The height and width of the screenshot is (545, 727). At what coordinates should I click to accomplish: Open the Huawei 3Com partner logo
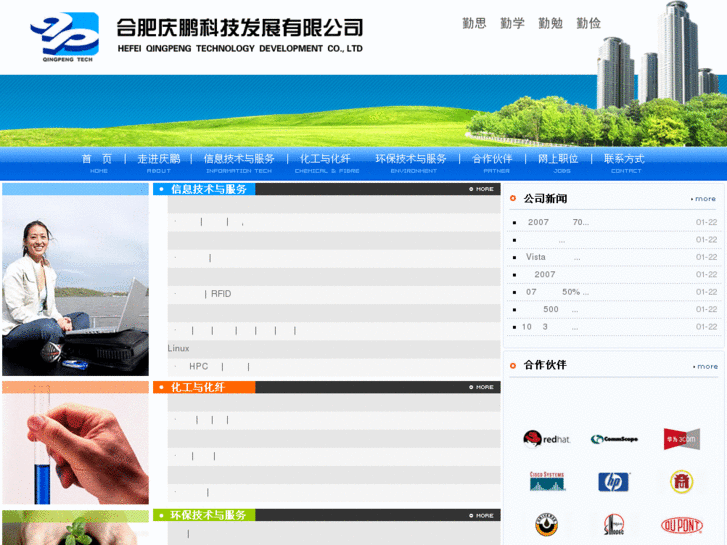pyautogui.click(x=682, y=439)
